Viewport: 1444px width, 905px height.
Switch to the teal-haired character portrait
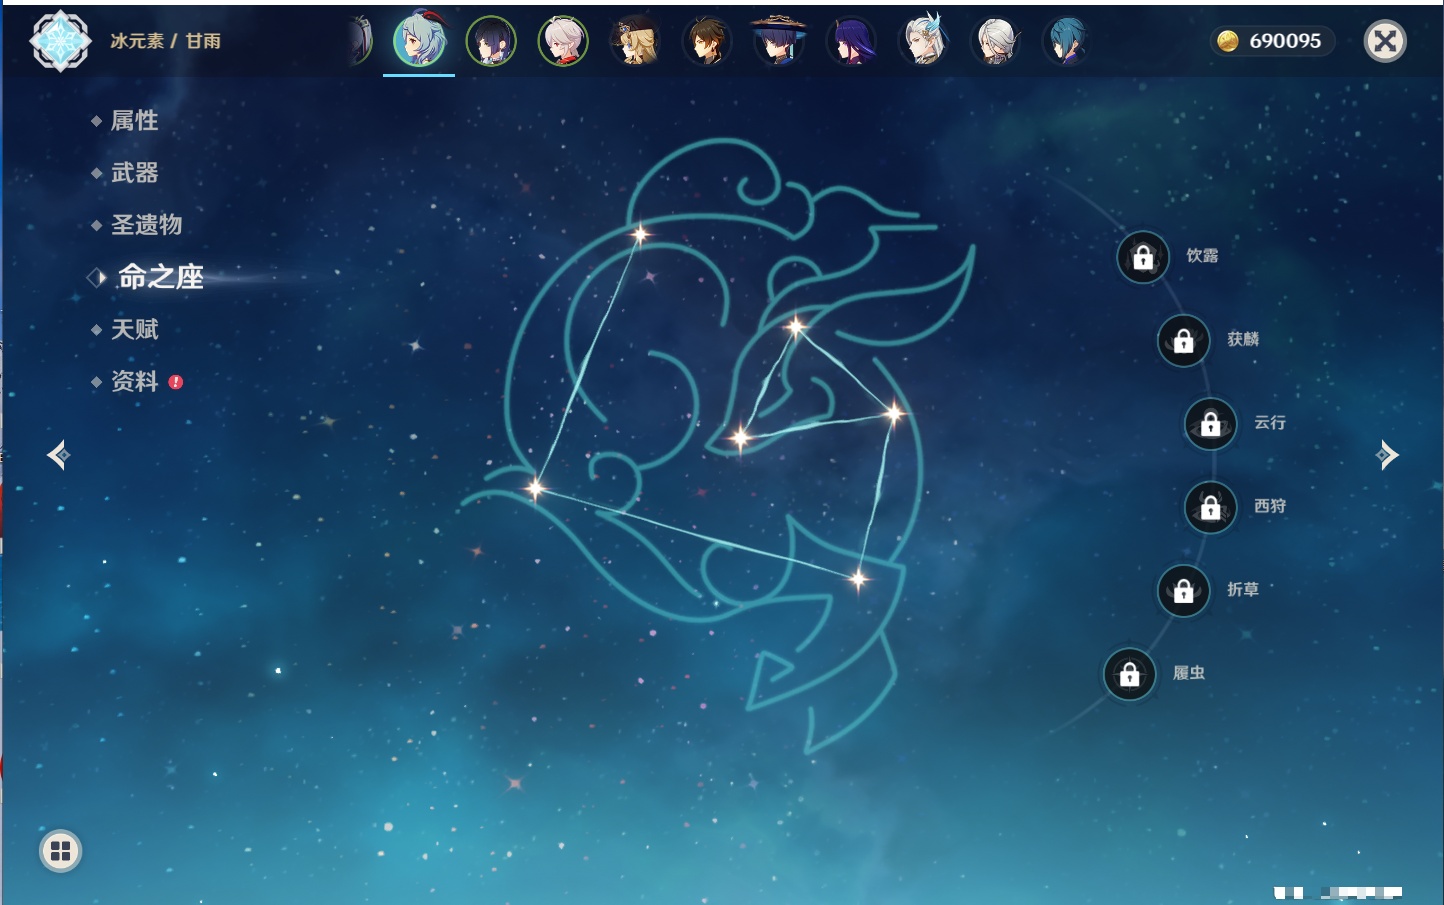point(1067,41)
